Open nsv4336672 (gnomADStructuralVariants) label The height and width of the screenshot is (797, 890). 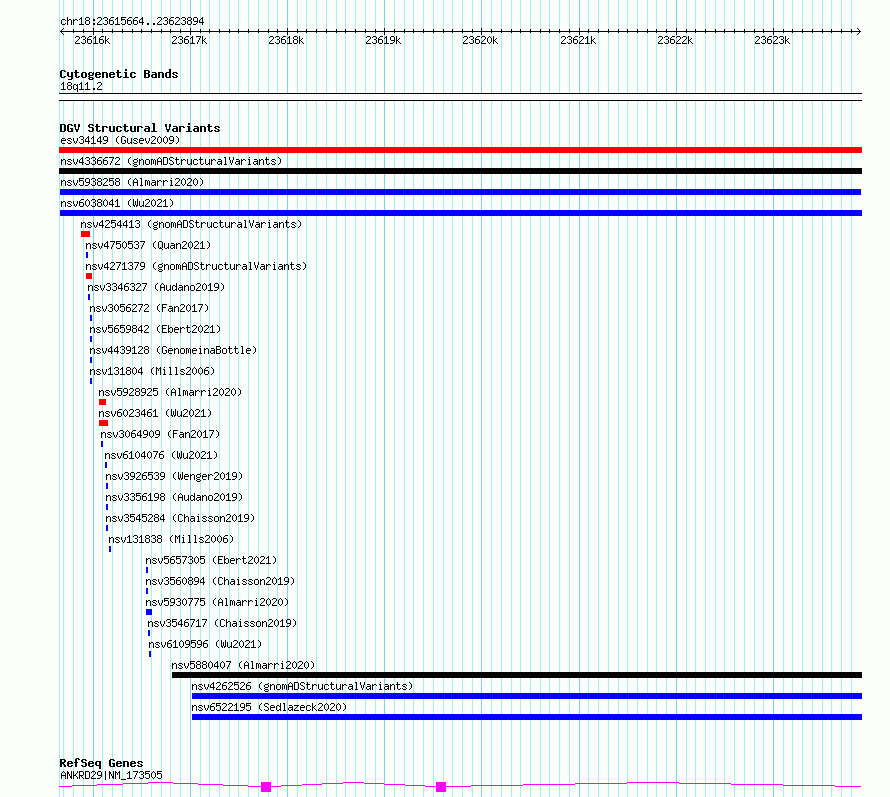[x=171, y=161]
